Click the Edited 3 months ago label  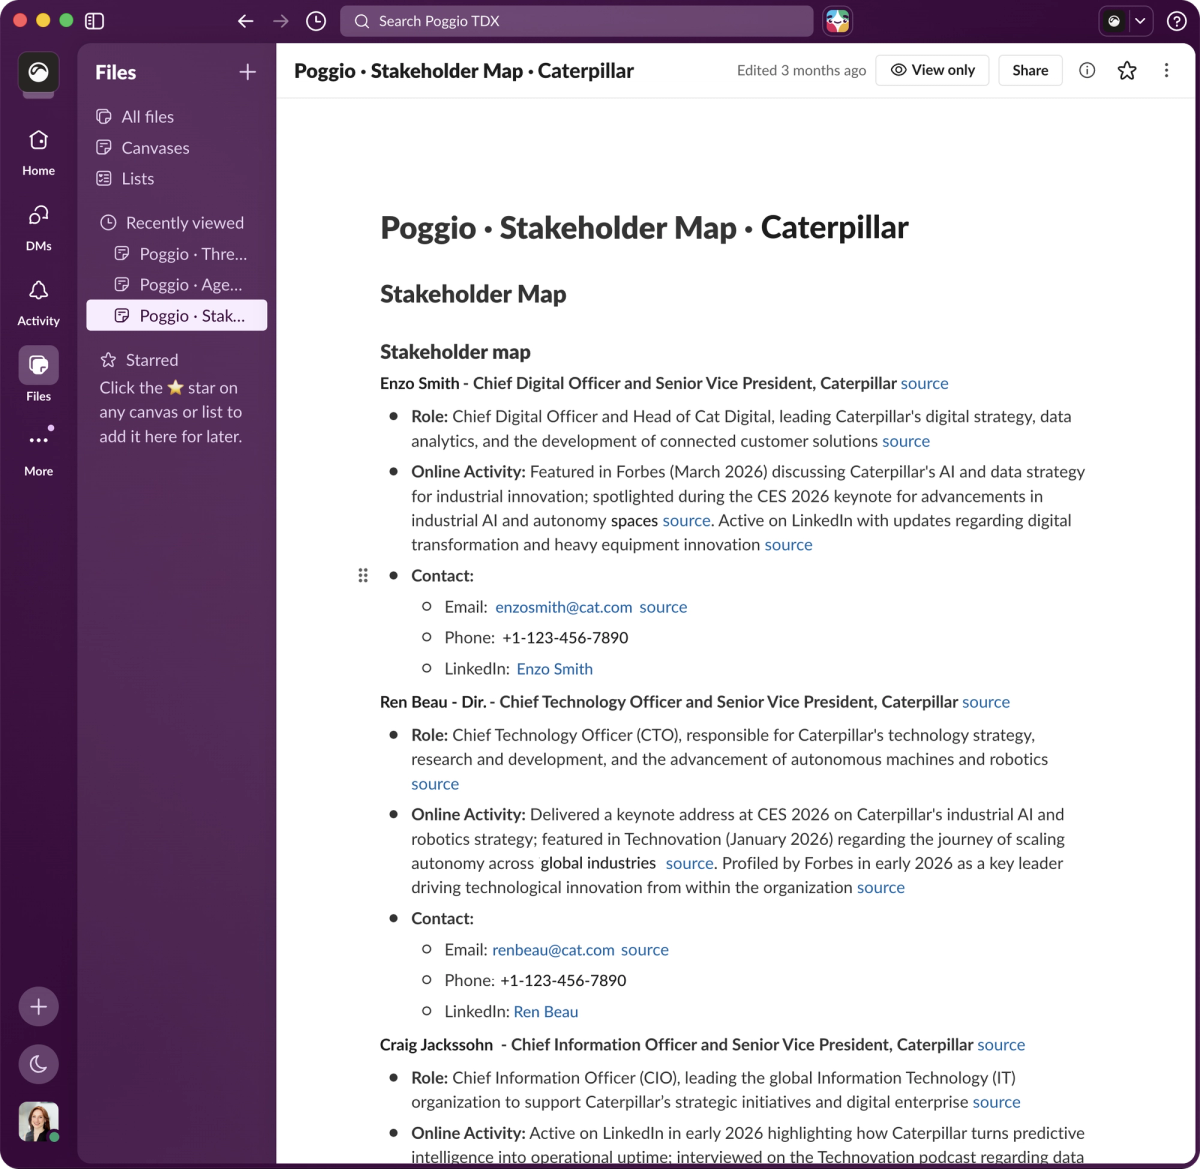coord(802,70)
